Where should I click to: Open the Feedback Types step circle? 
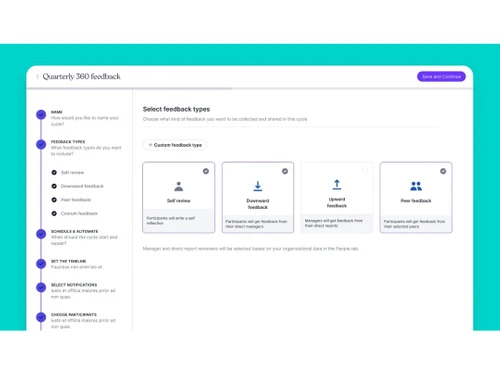(x=41, y=144)
